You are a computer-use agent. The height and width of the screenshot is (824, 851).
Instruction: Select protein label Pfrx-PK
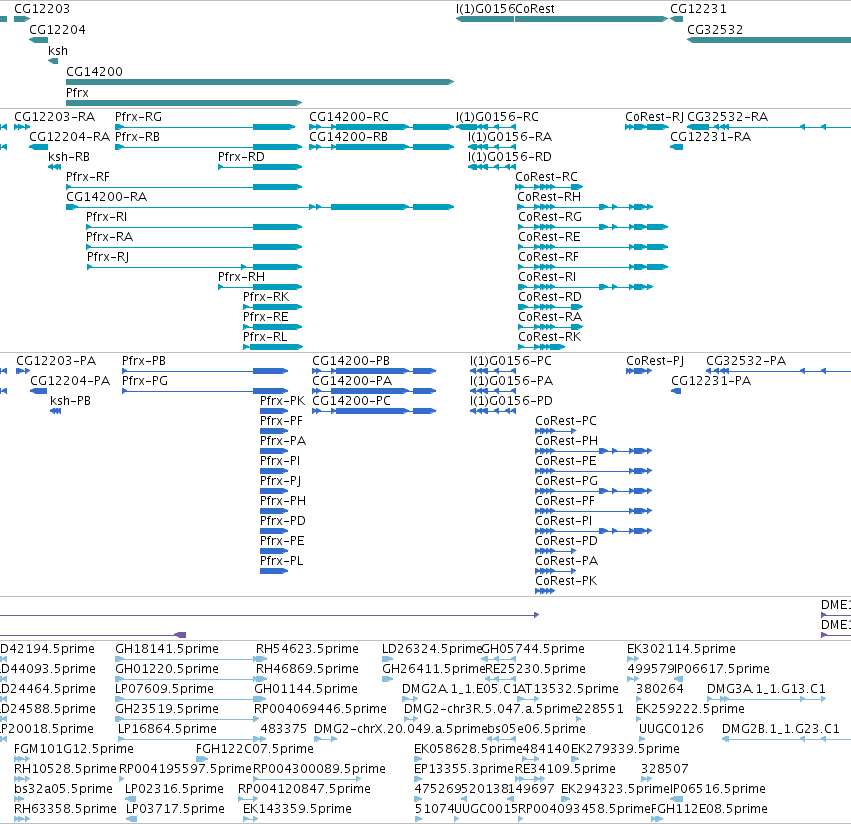pos(283,401)
